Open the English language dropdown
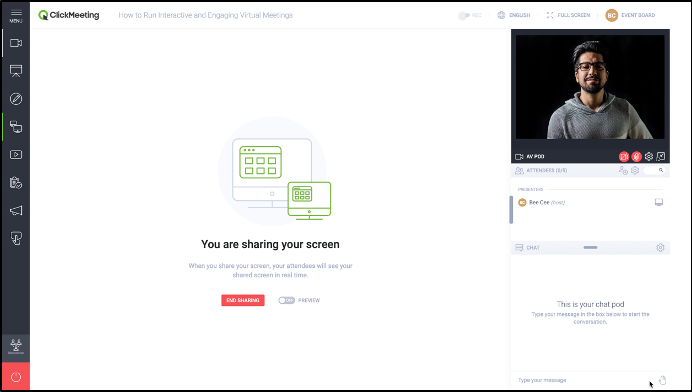692x392 pixels. [x=514, y=15]
